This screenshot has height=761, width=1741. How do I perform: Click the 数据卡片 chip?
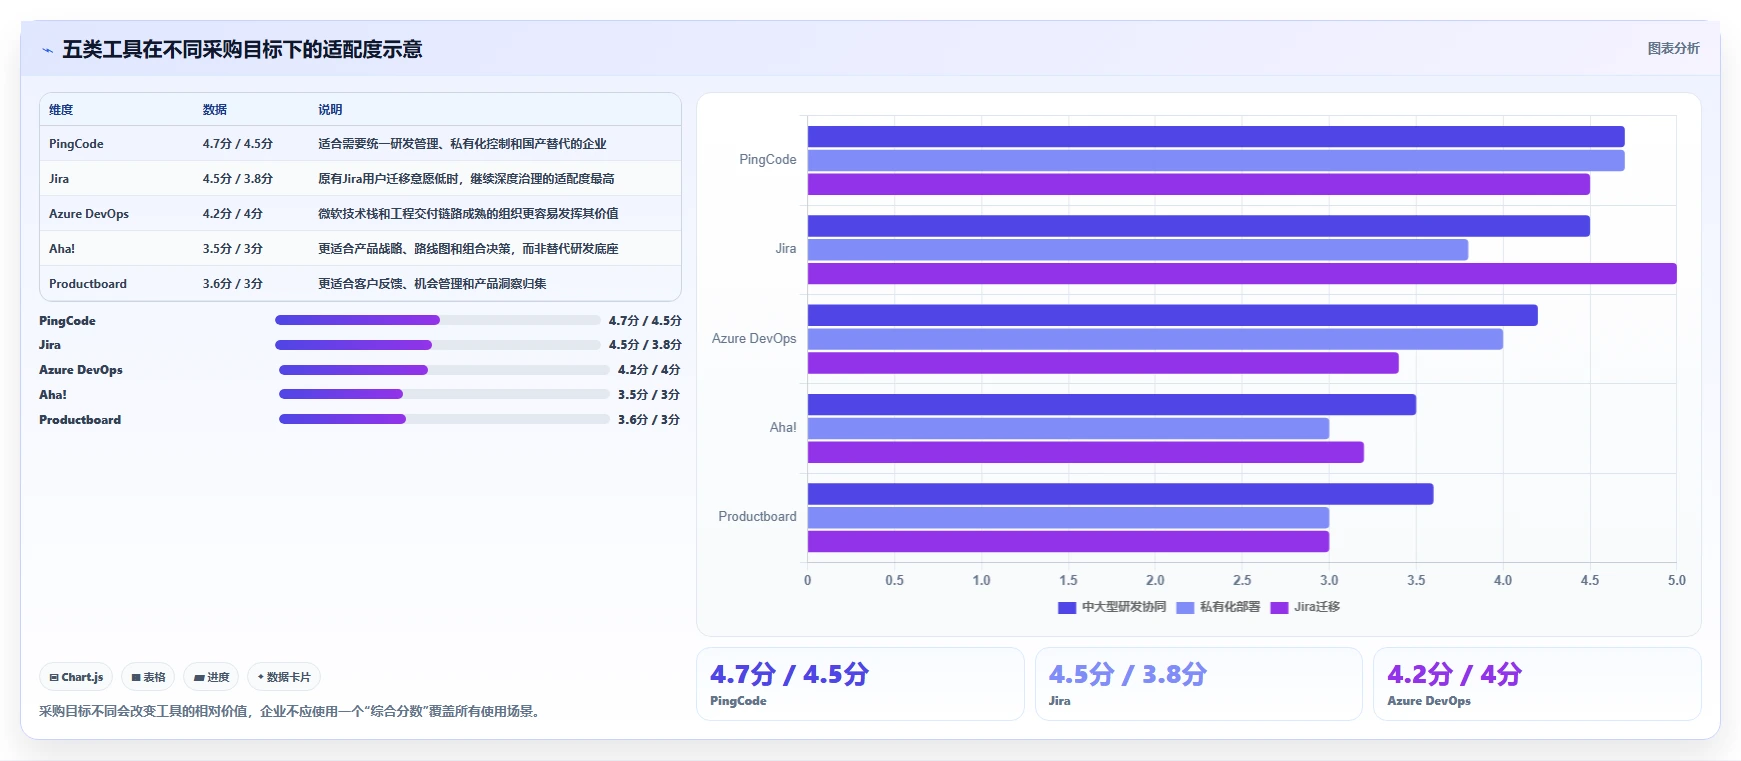tap(284, 677)
